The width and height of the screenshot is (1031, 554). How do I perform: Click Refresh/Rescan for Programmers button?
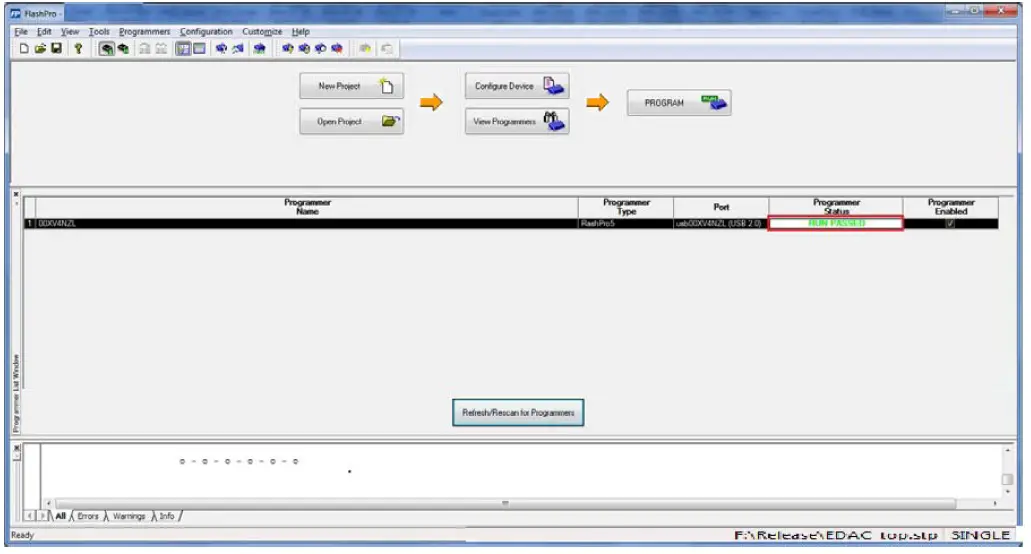(x=518, y=413)
